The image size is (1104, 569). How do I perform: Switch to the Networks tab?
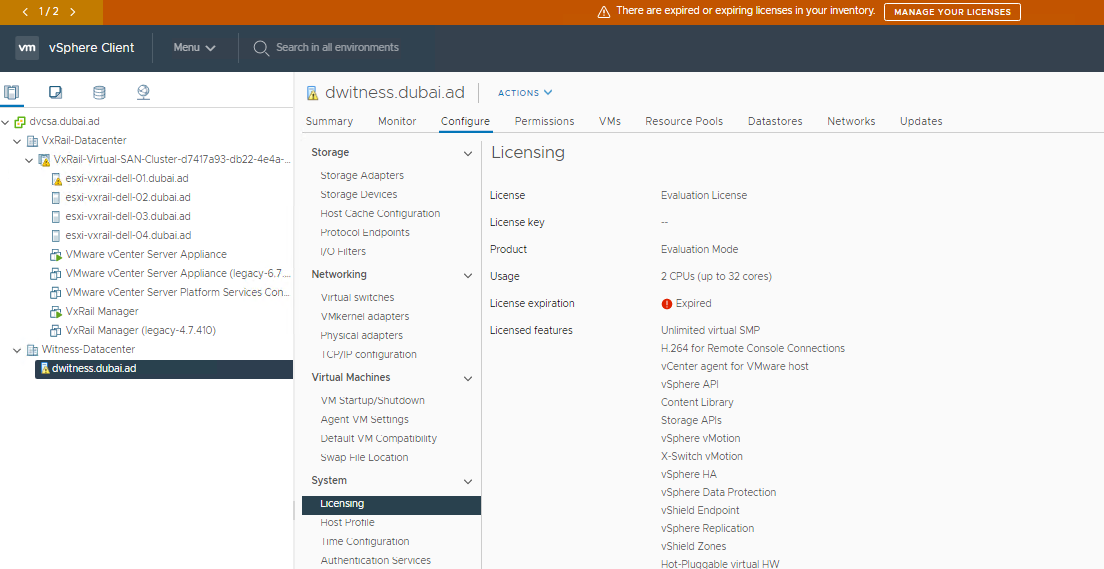tap(851, 121)
